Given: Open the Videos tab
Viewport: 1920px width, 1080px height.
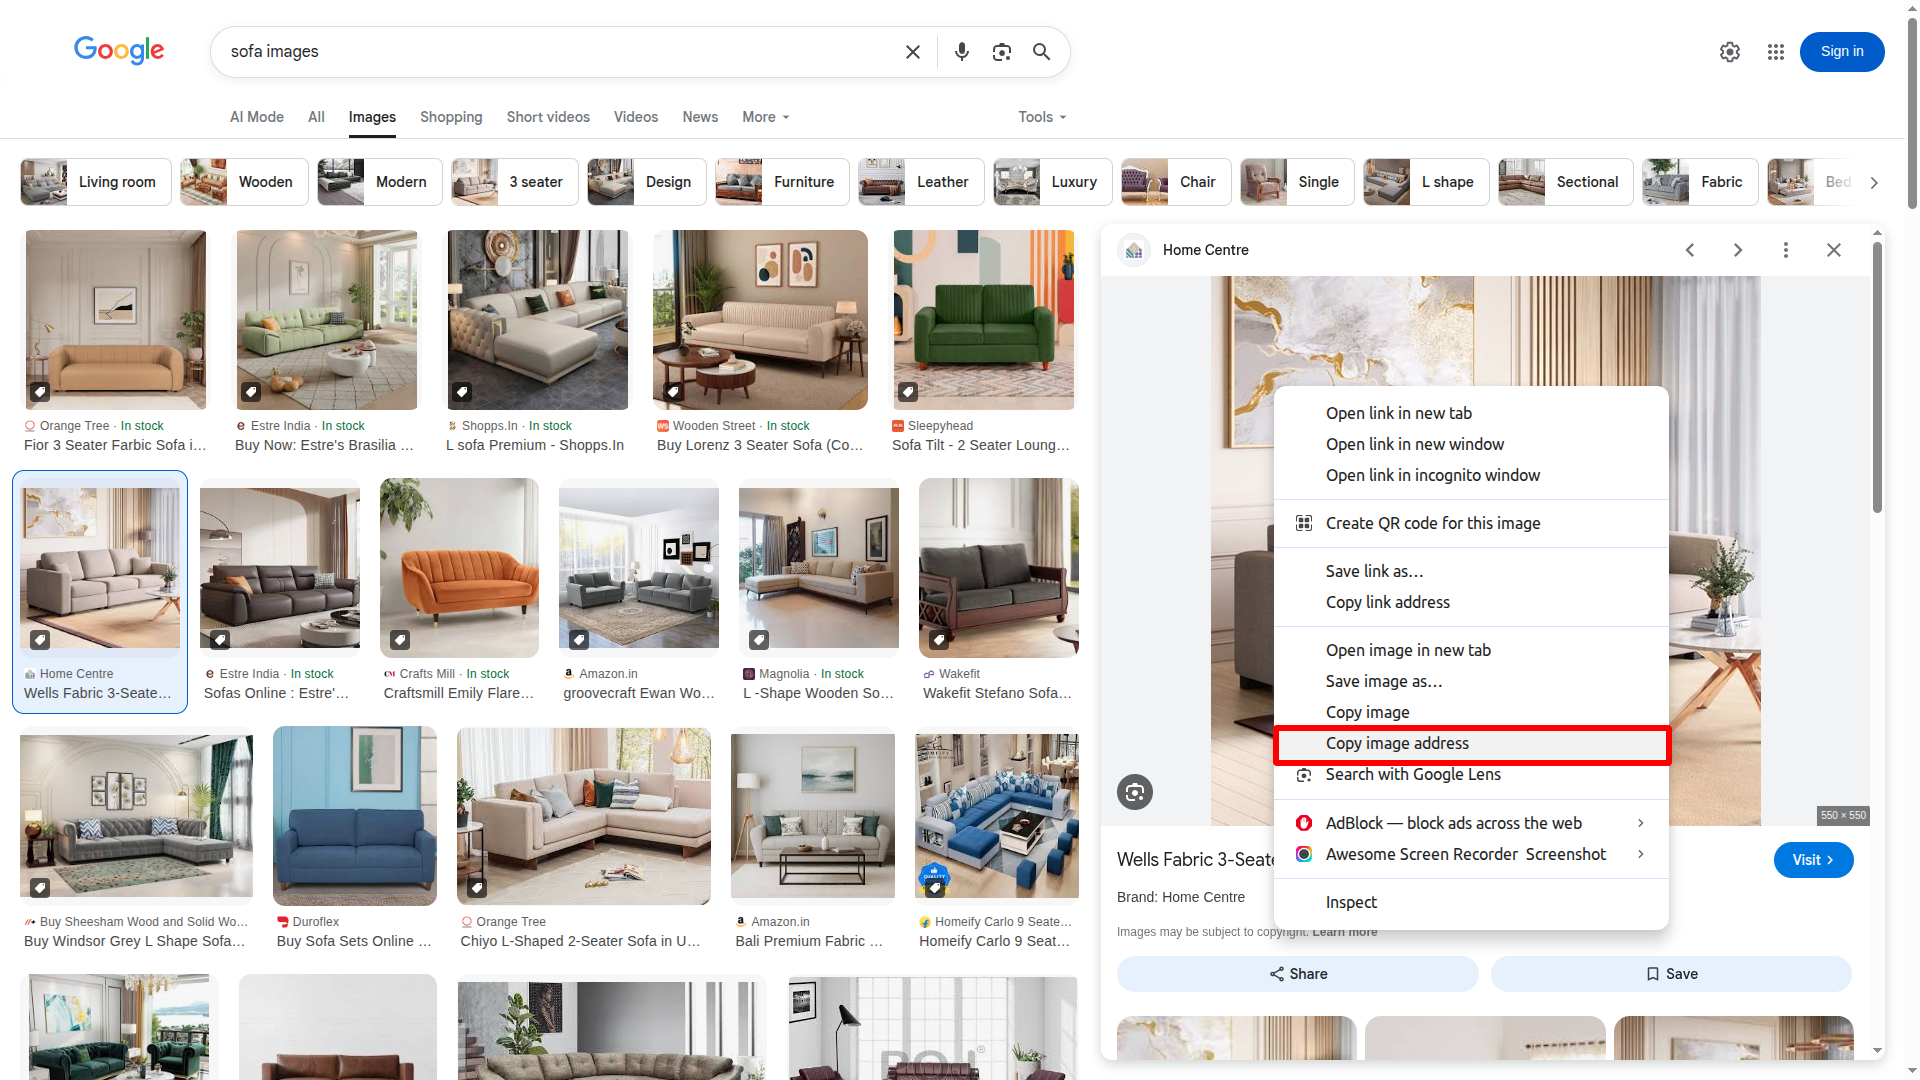Looking at the screenshot, I should click(636, 117).
